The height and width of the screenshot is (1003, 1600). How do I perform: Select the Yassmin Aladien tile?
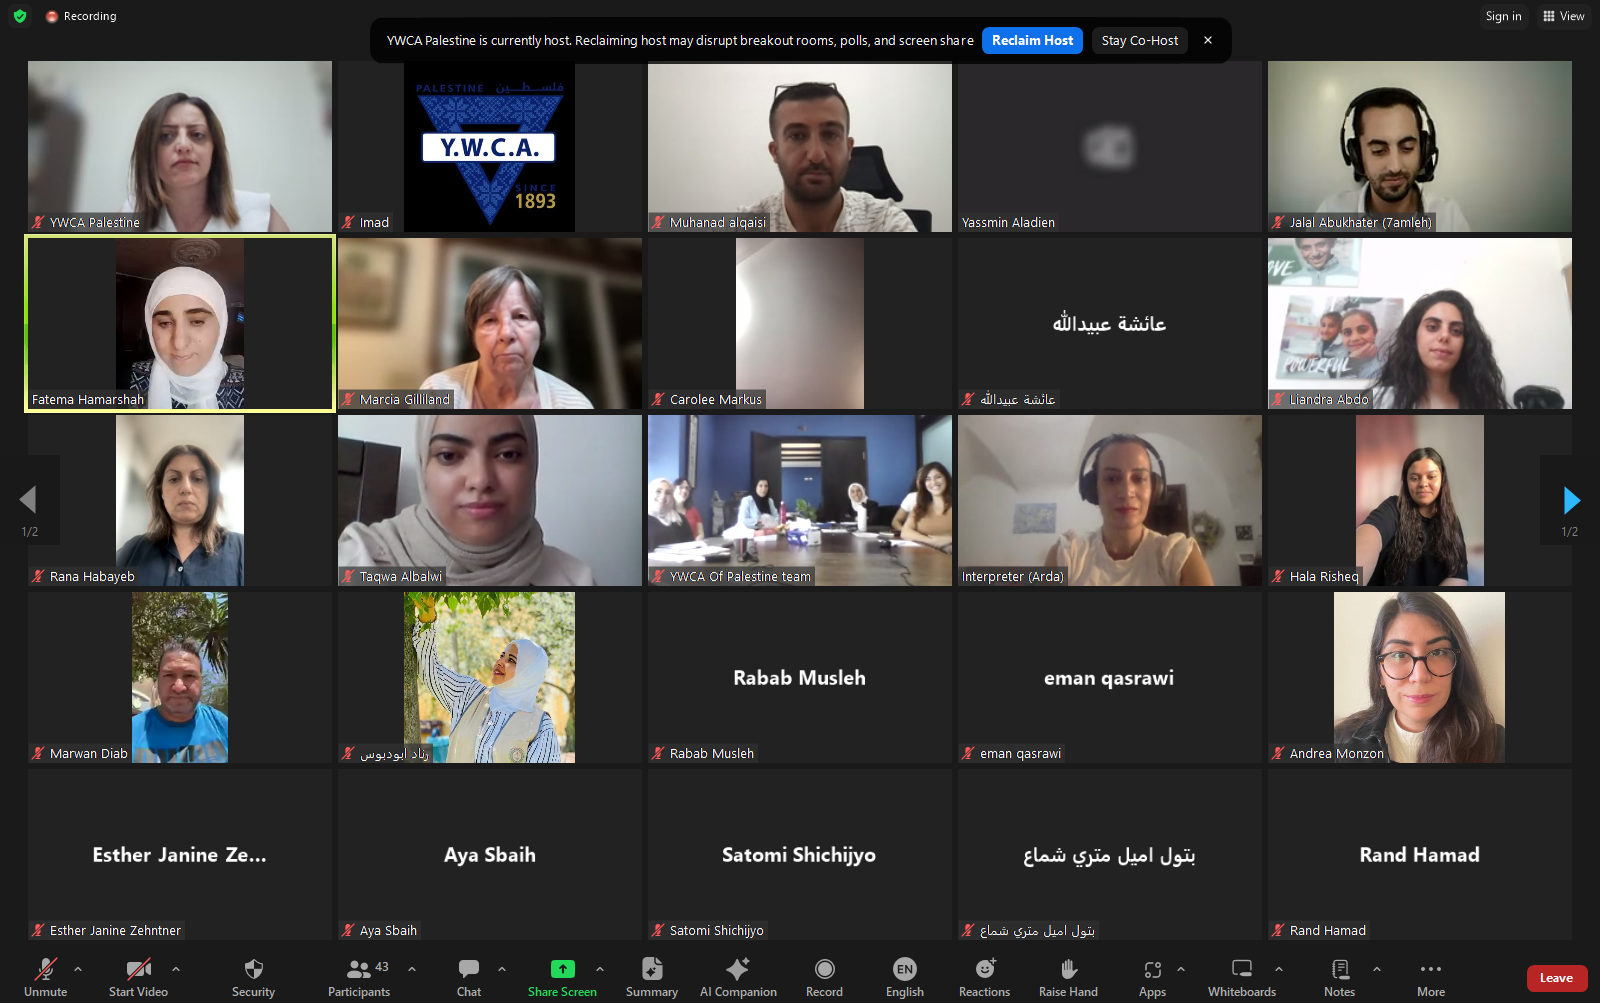(1110, 147)
